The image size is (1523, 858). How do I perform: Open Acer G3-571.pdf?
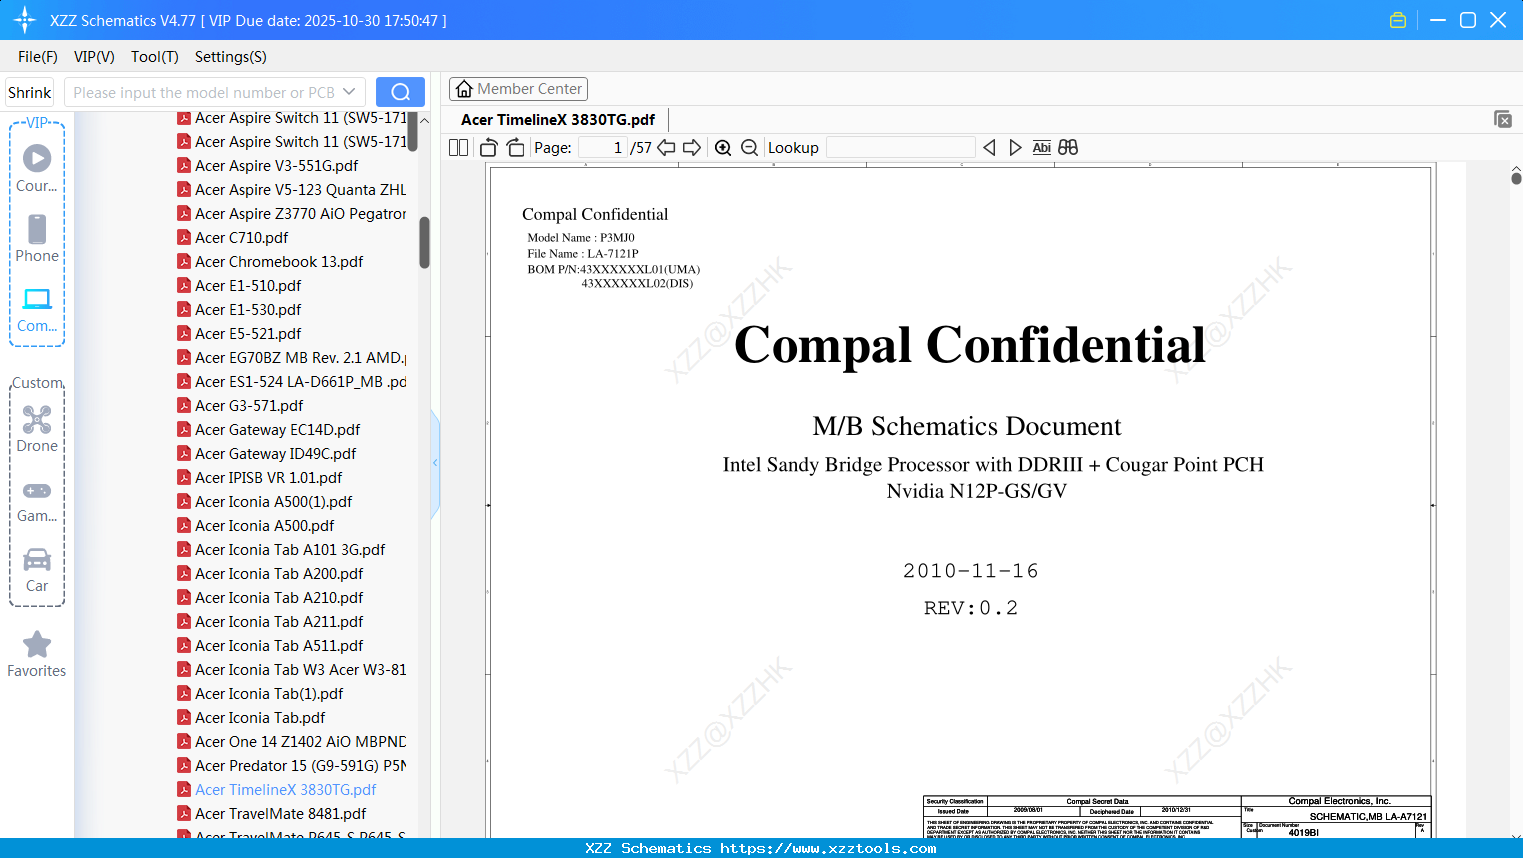click(249, 406)
